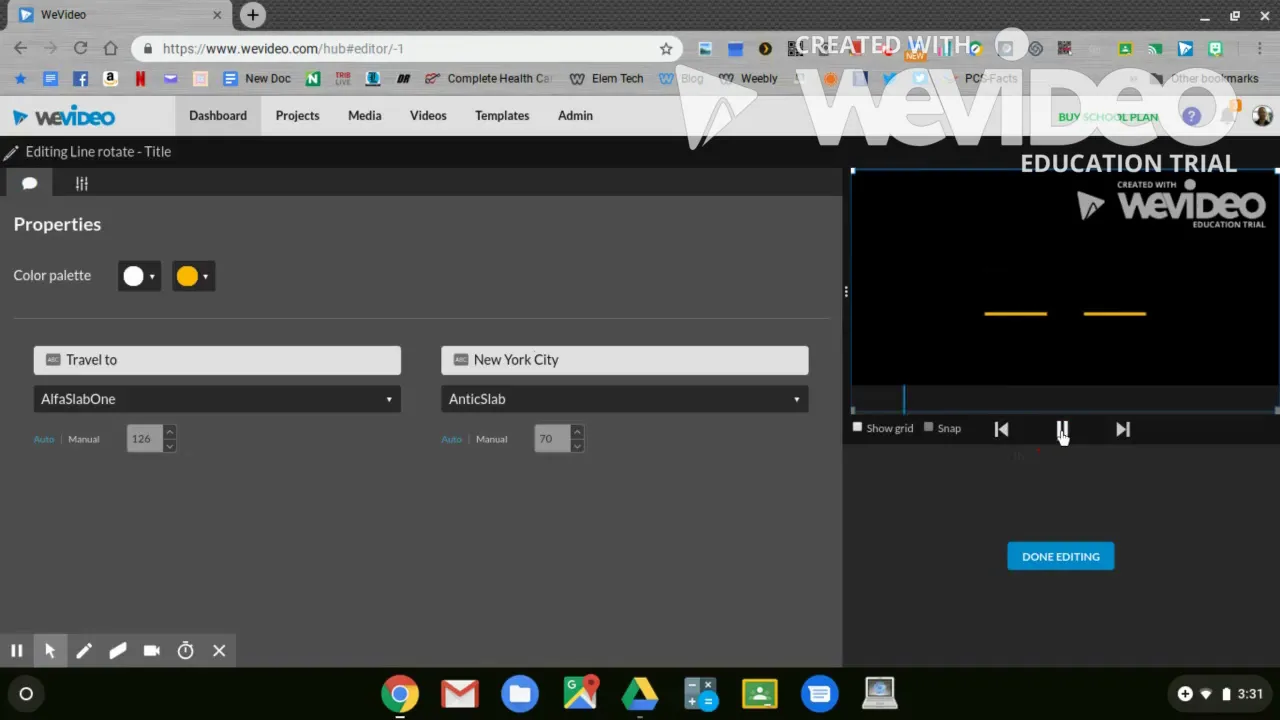Image resolution: width=1280 pixels, height=720 pixels.
Task: Open the Weebly bookmark
Action: (x=748, y=78)
